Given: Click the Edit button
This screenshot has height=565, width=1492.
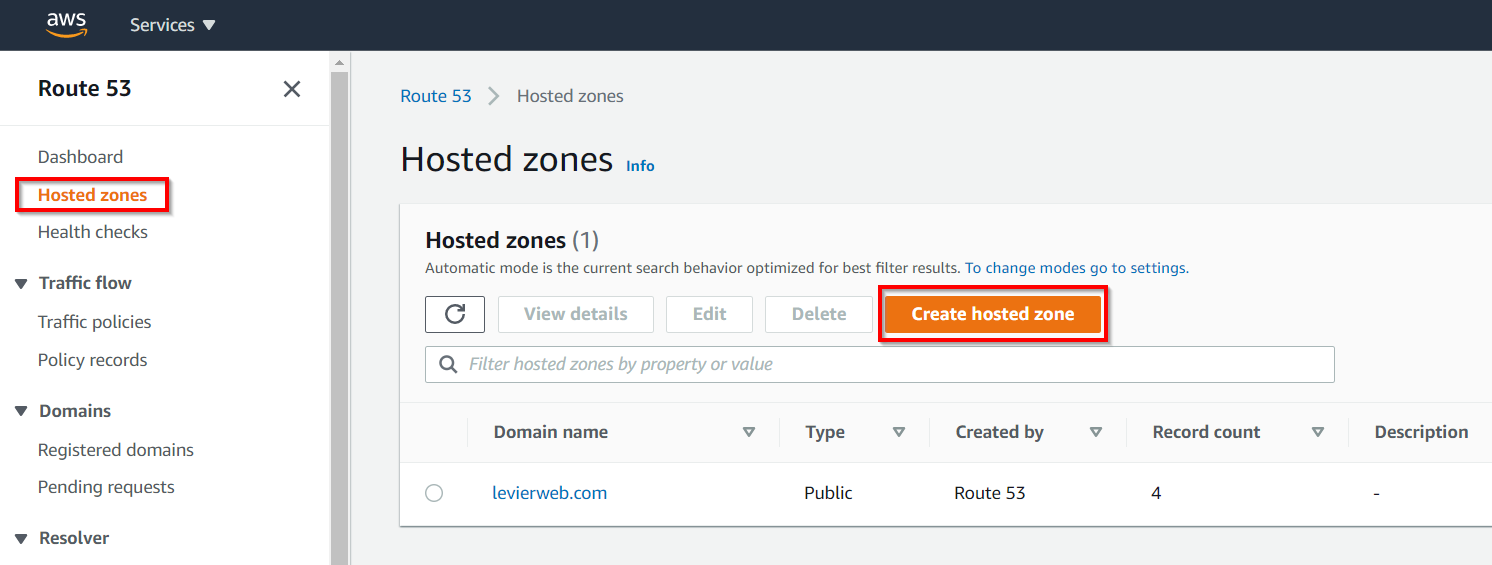Looking at the screenshot, I should point(709,314).
